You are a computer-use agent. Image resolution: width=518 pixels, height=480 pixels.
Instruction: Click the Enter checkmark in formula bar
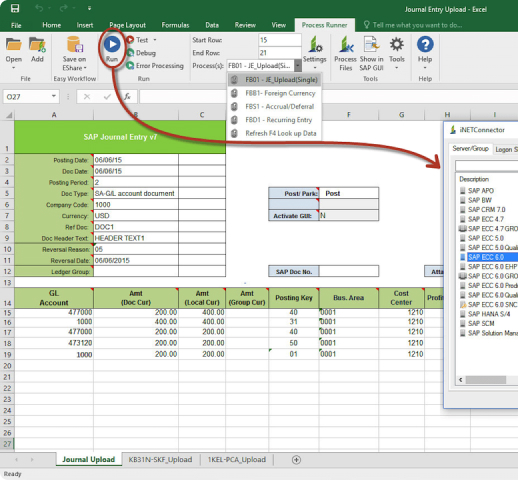coord(107,97)
